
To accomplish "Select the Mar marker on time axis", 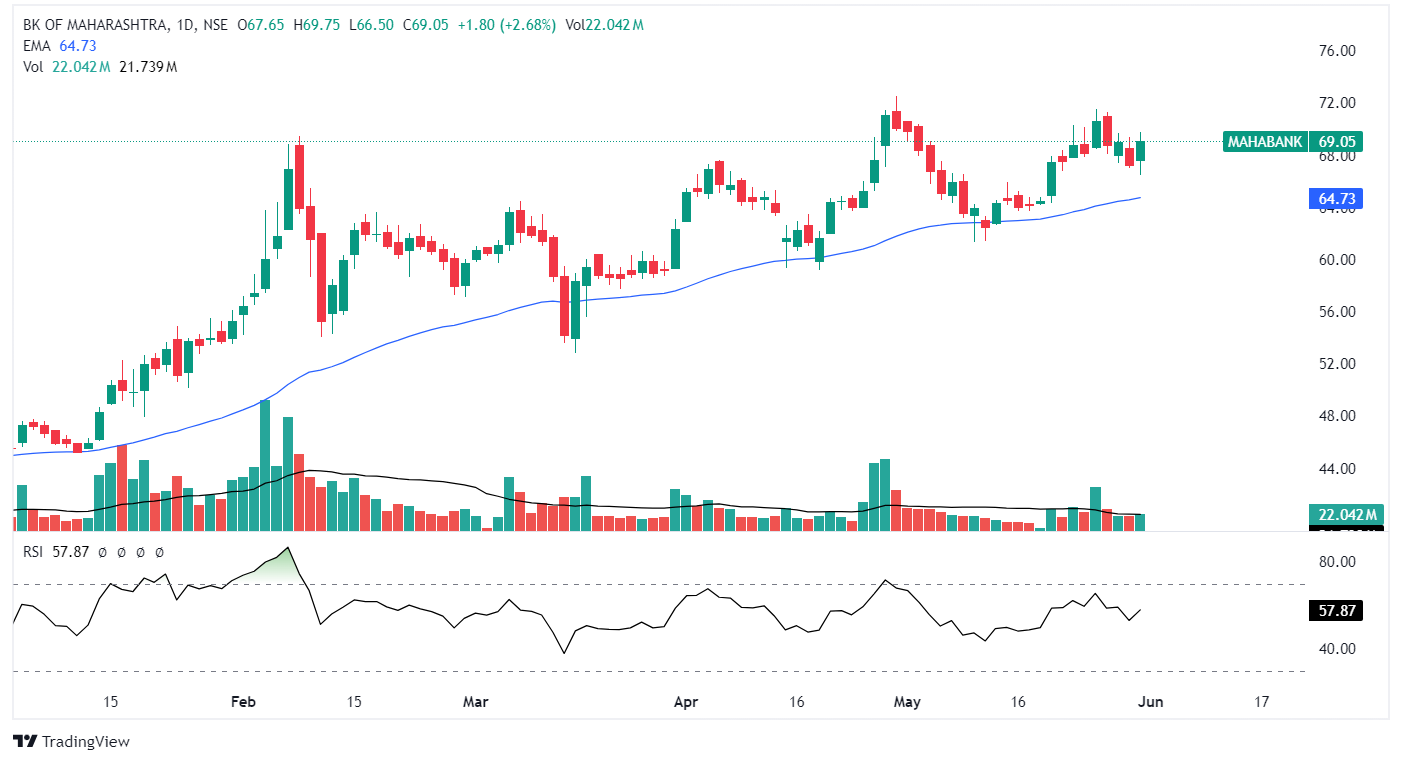I will [x=475, y=702].
